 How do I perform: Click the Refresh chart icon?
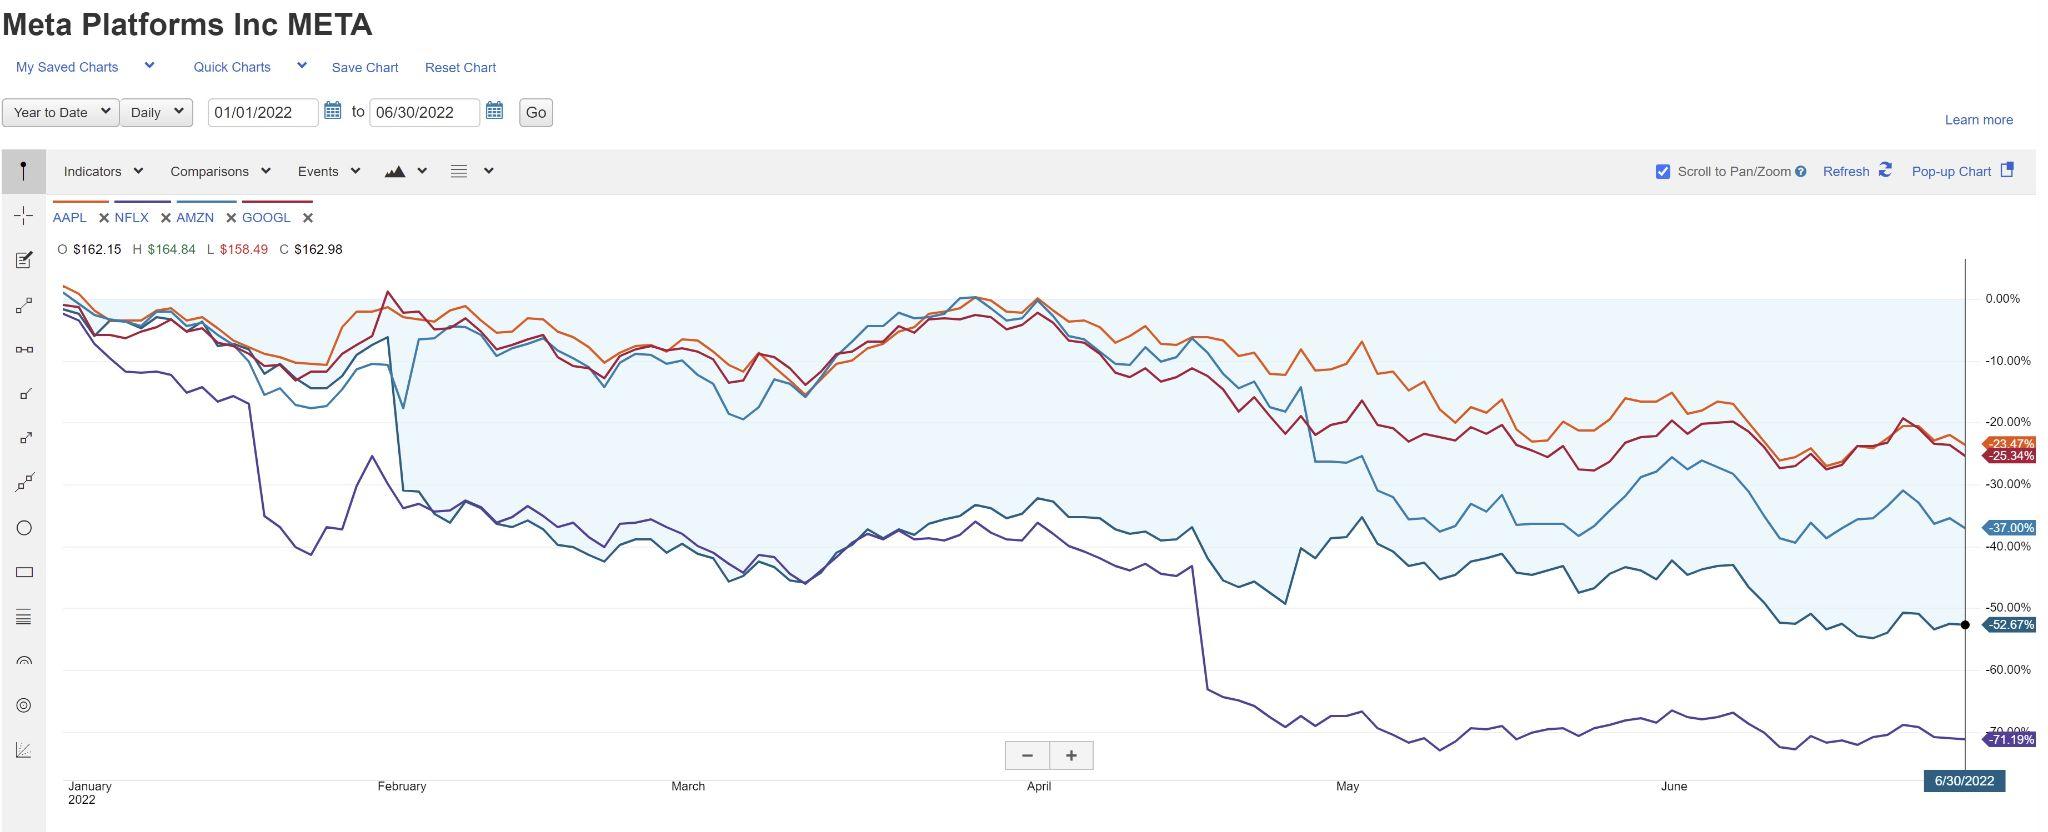point(1885,170)
